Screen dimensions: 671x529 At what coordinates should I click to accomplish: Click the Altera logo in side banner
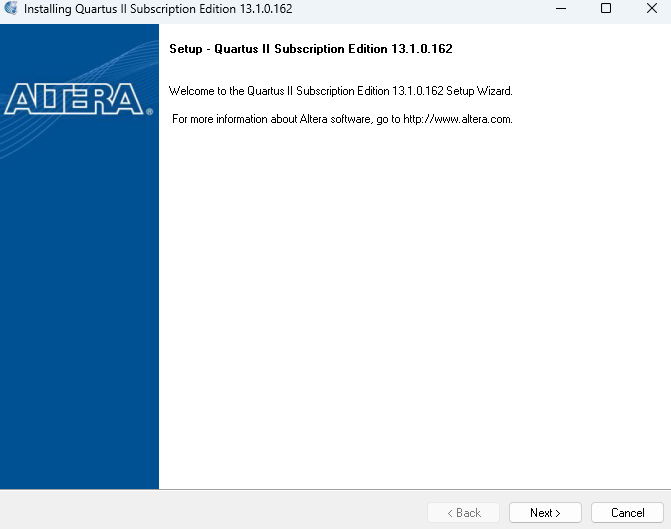(78, 99)
